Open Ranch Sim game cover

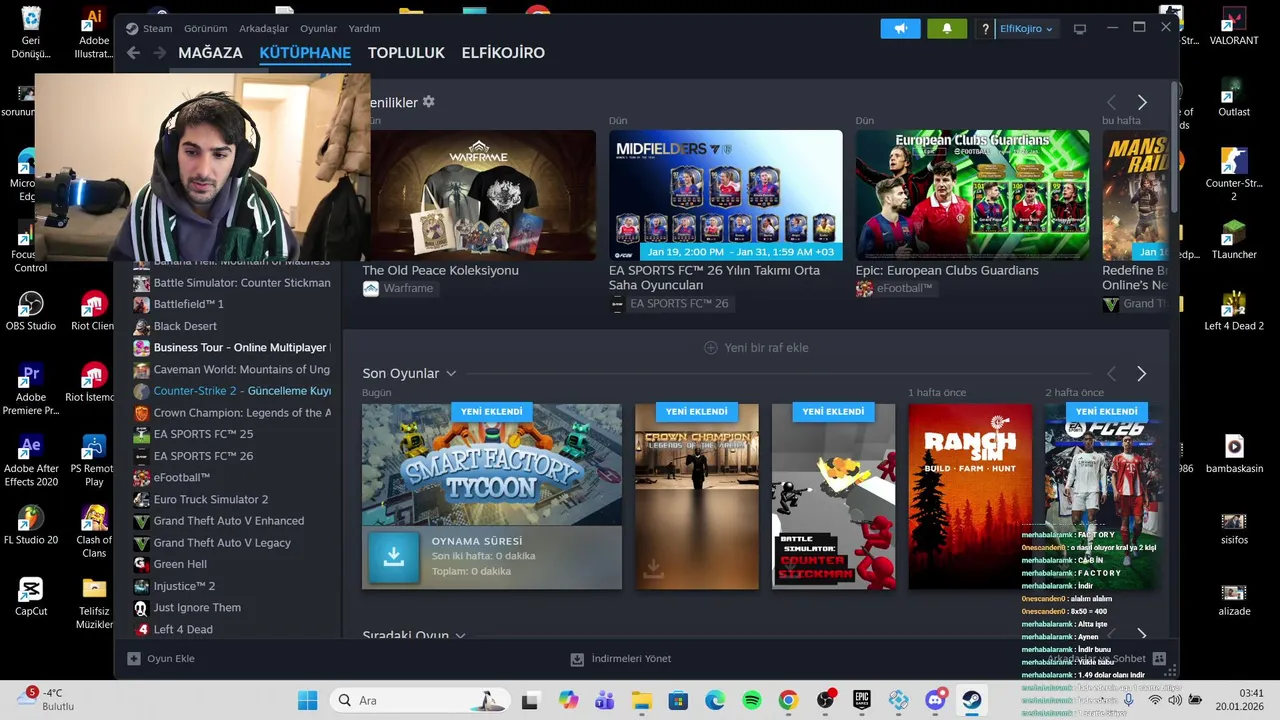pyautogui.click(x=970, y=497)
